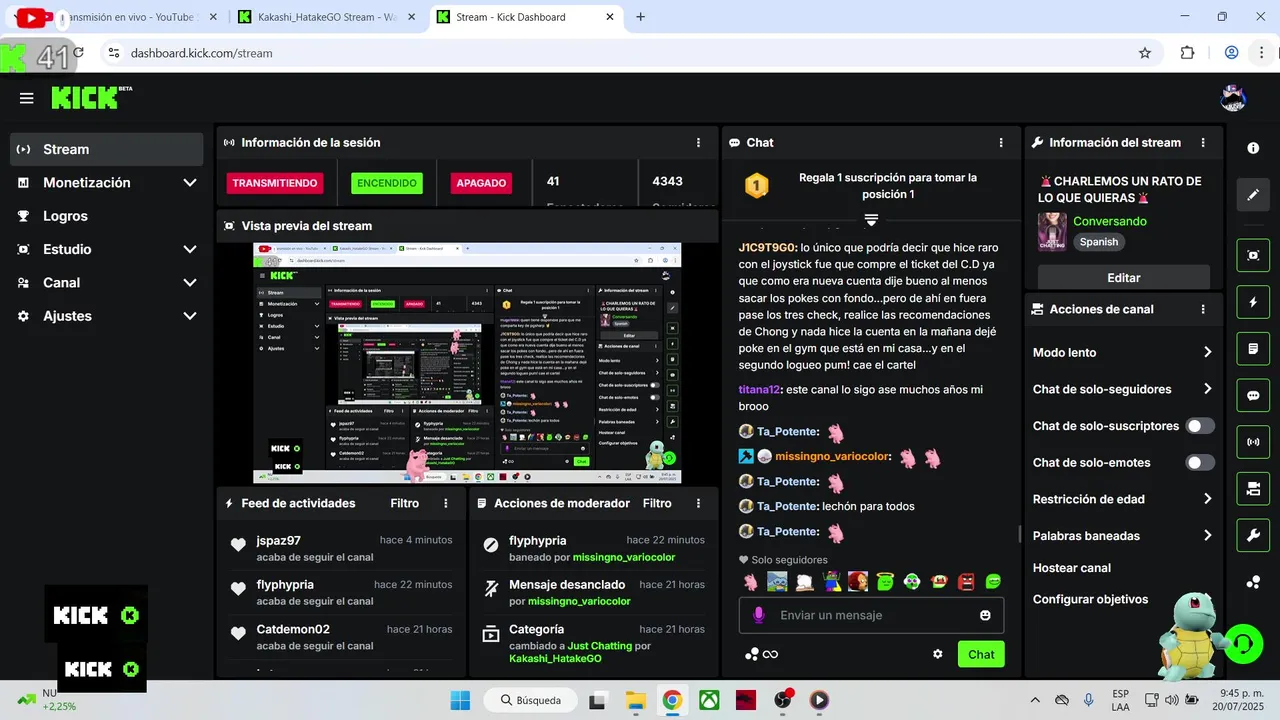Toggle the session info broadcast widget icon

pos(1253,442)
